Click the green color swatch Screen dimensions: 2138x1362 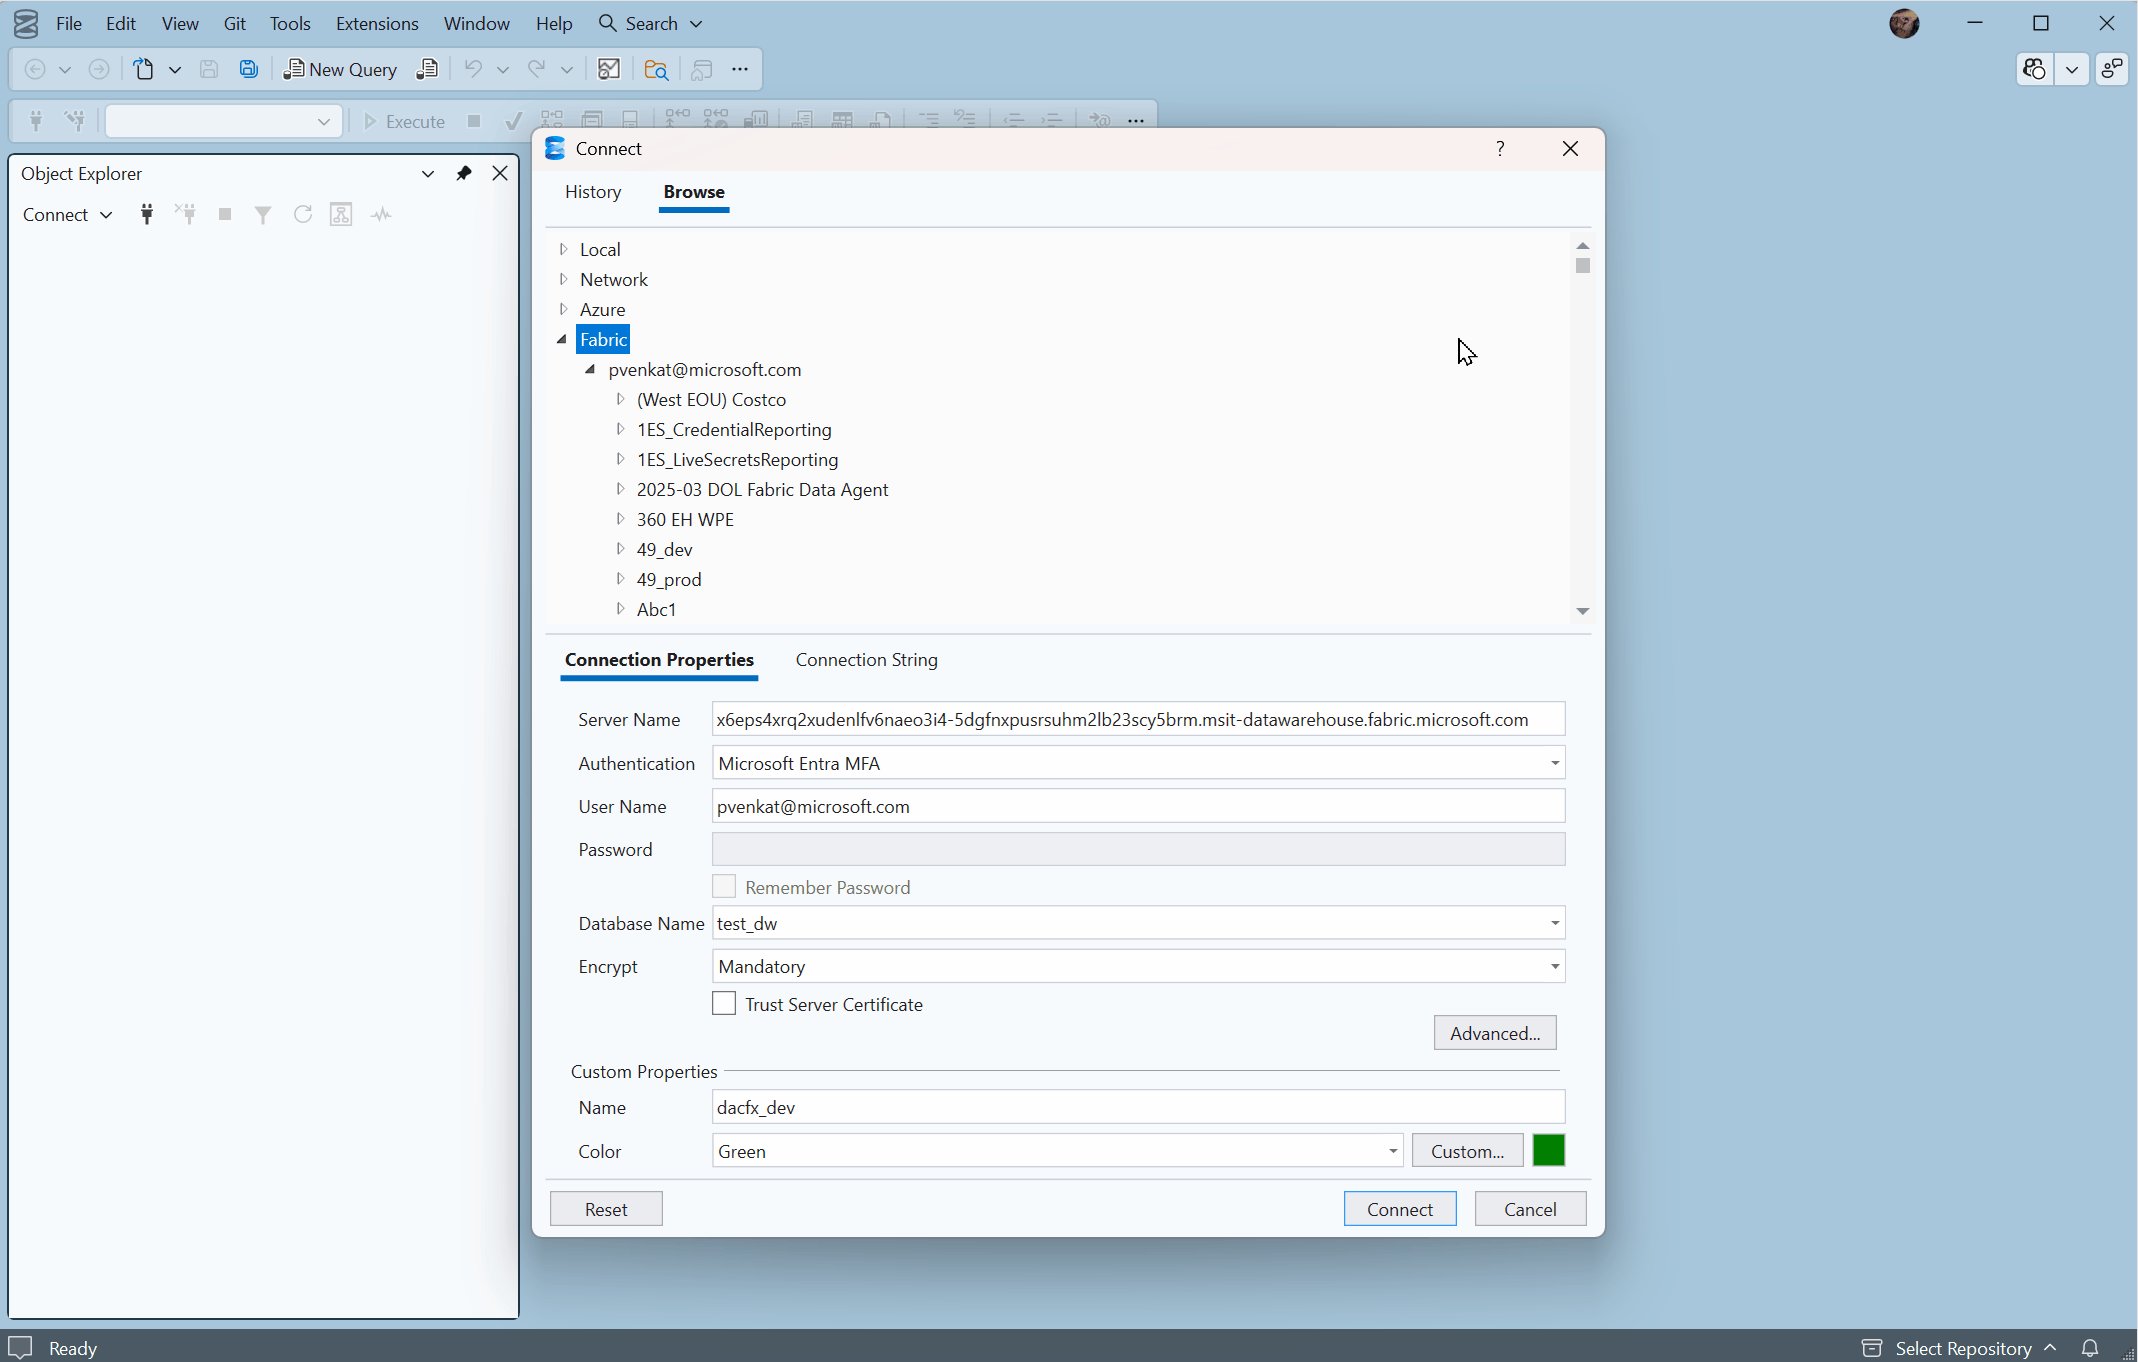[1548, 1150]
